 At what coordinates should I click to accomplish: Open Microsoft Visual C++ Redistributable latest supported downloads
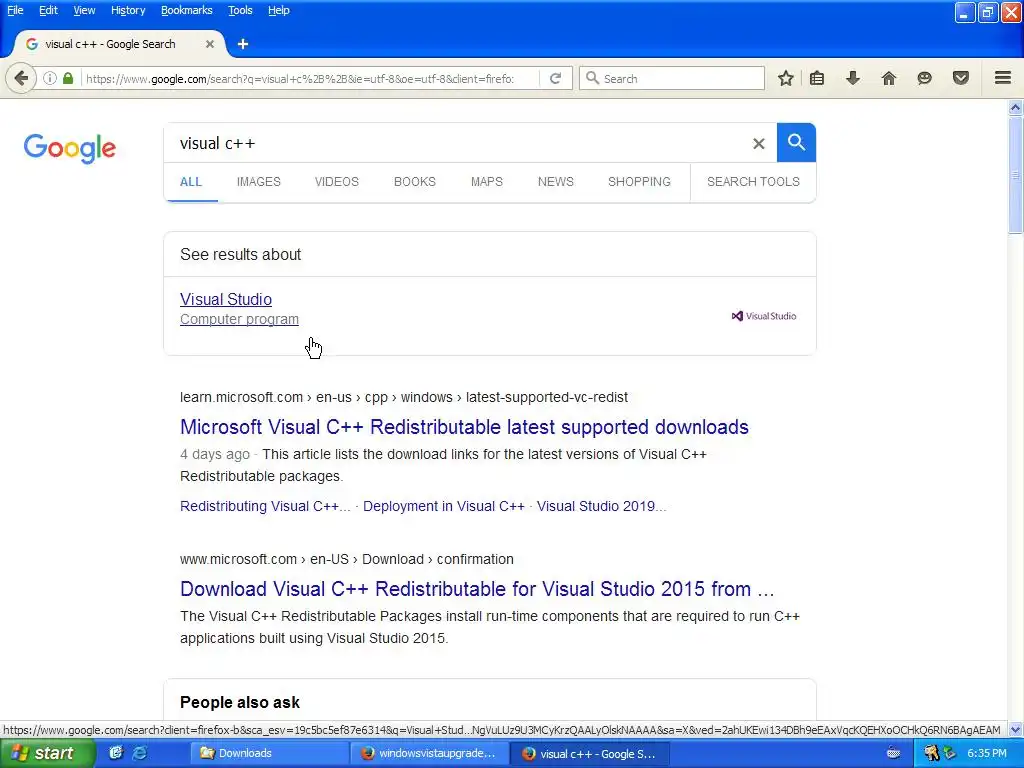(x=464, y=426)
